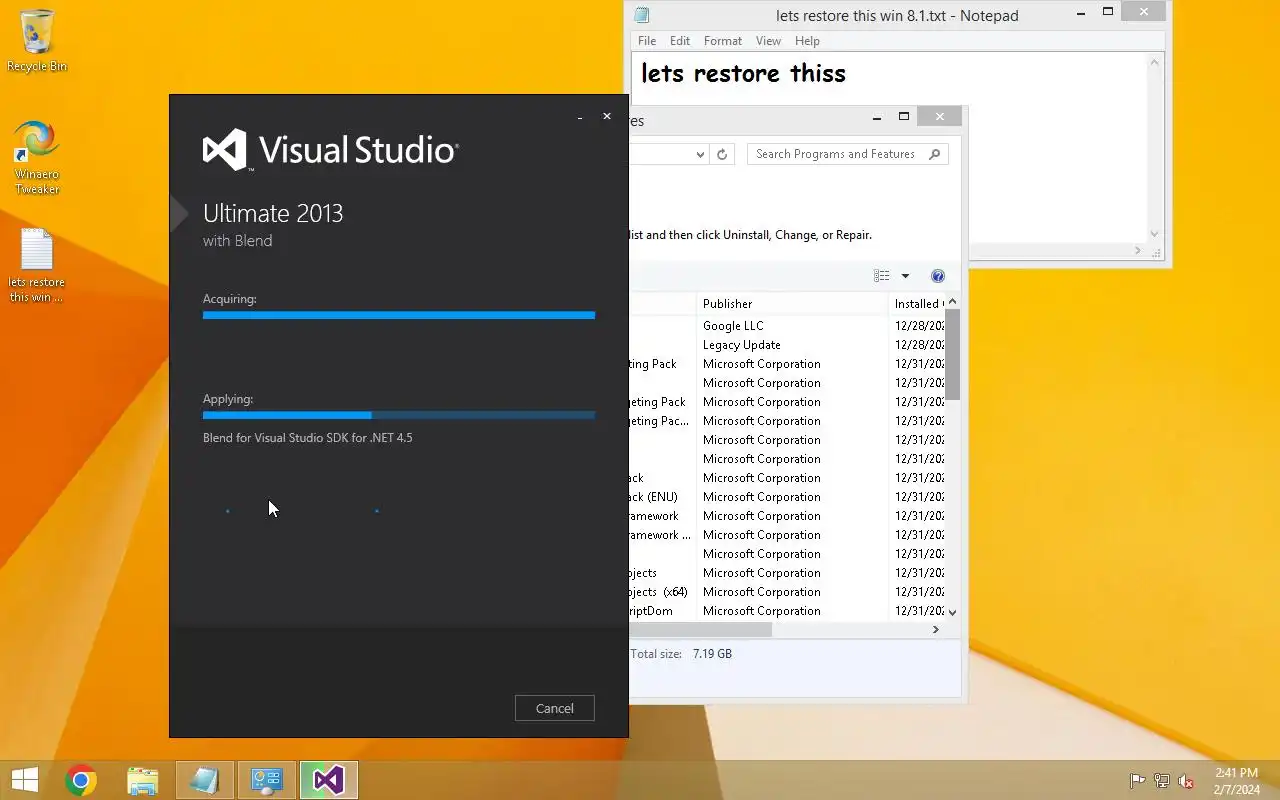Image resolution: width=1280 pixels, height=800 pixels.
Task: Click the search magnifier in Programs and Features
Action: (935, 154)
